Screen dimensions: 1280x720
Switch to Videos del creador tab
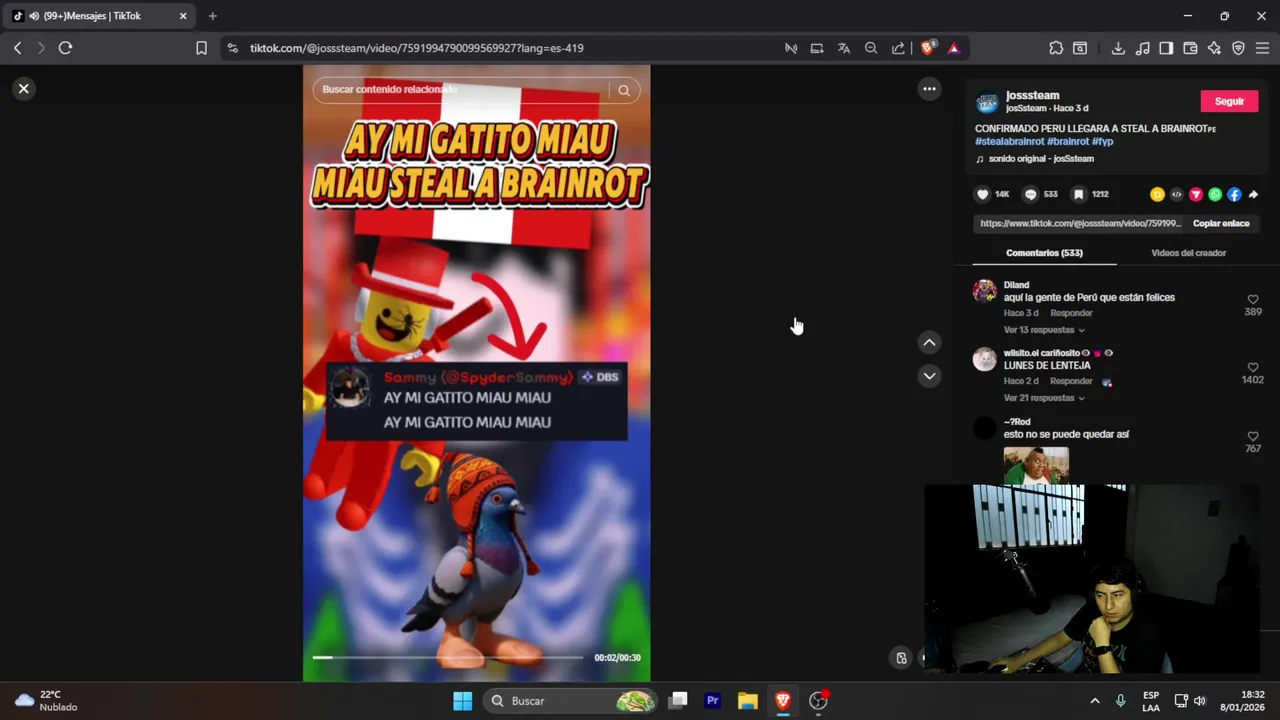(1188, 253)
